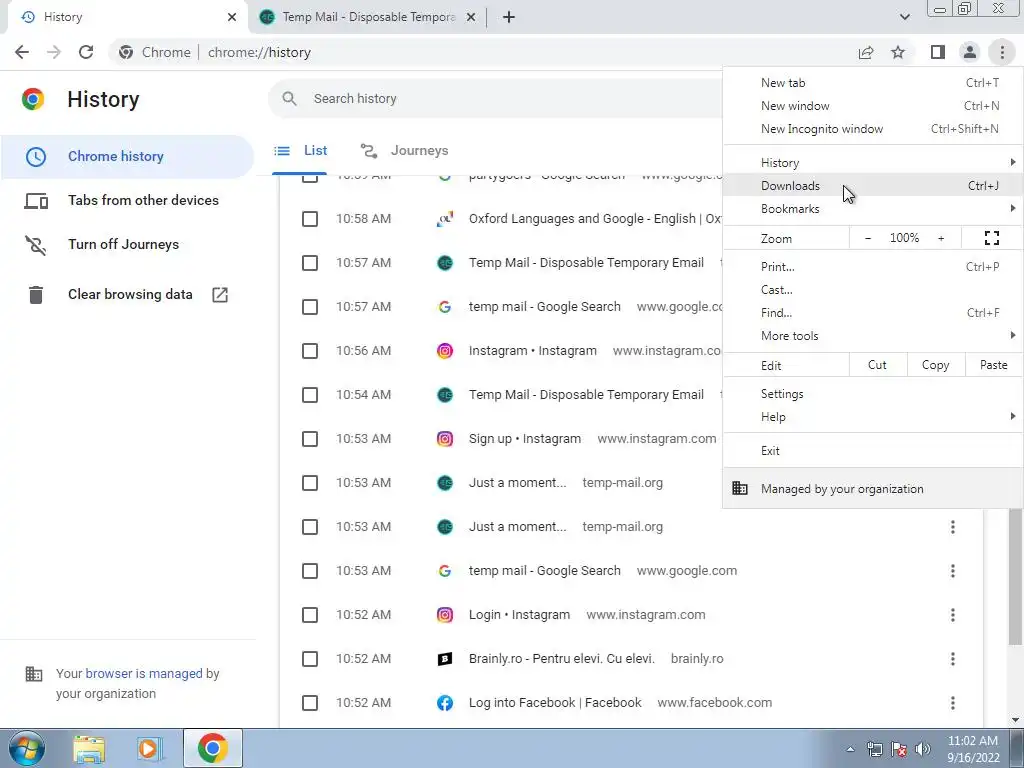Click Managed by your organization
Screen dimensions: 1024x768
point(872,488)
